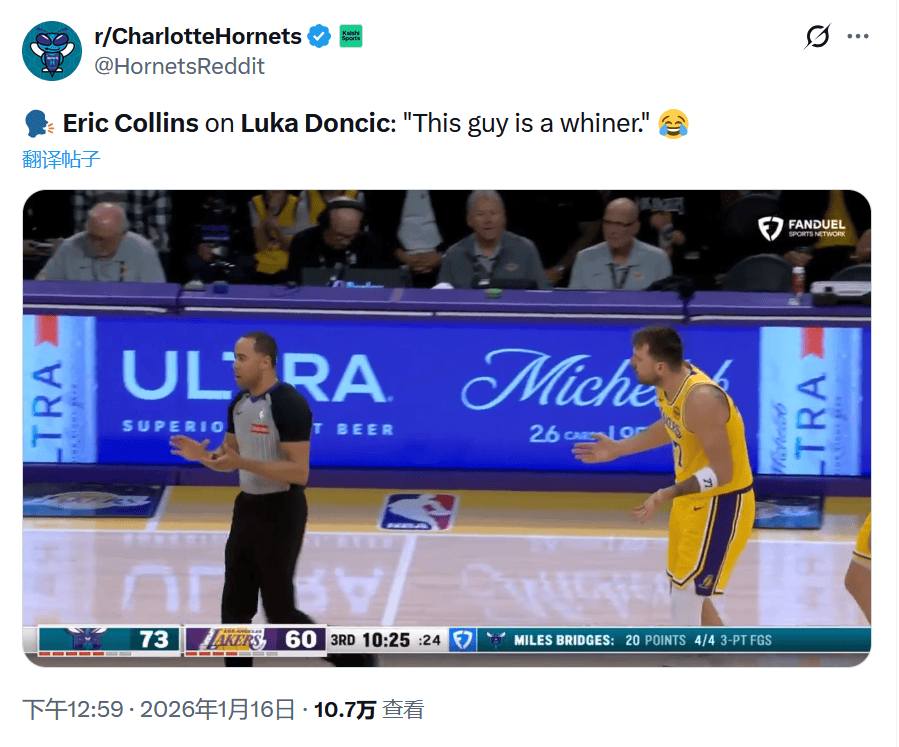
Task: Open the three-dot more options menu
Action: pos(858,37)
